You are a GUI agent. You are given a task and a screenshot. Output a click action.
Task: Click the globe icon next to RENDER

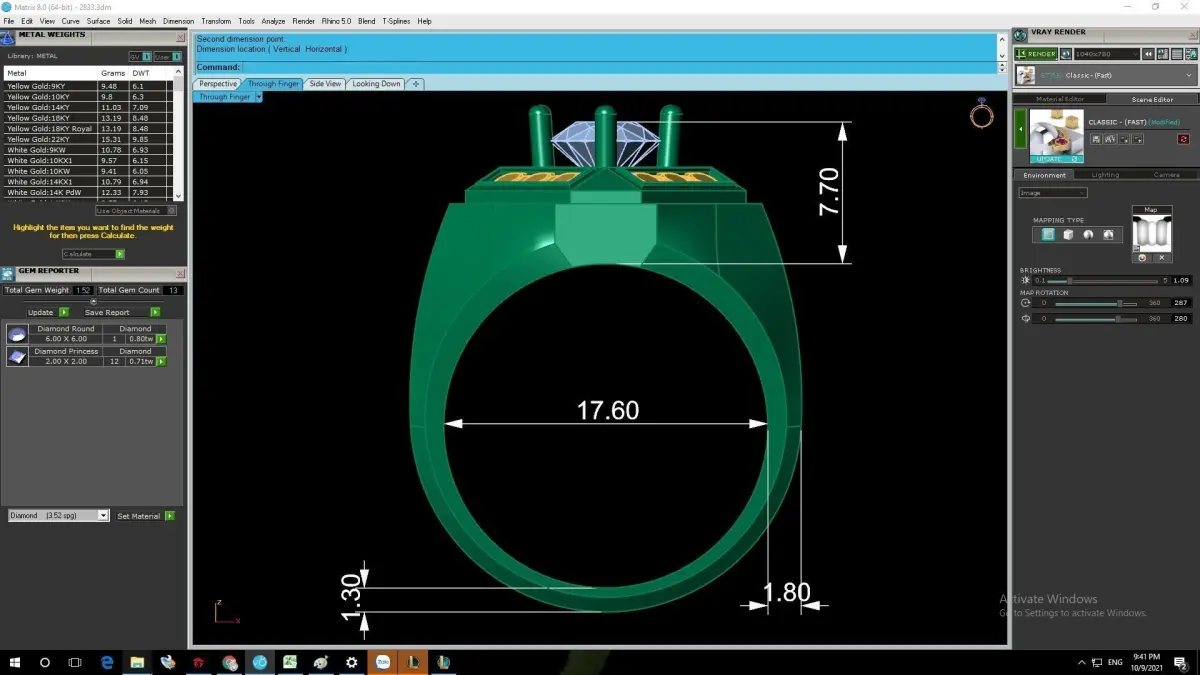click(1066, 54)
